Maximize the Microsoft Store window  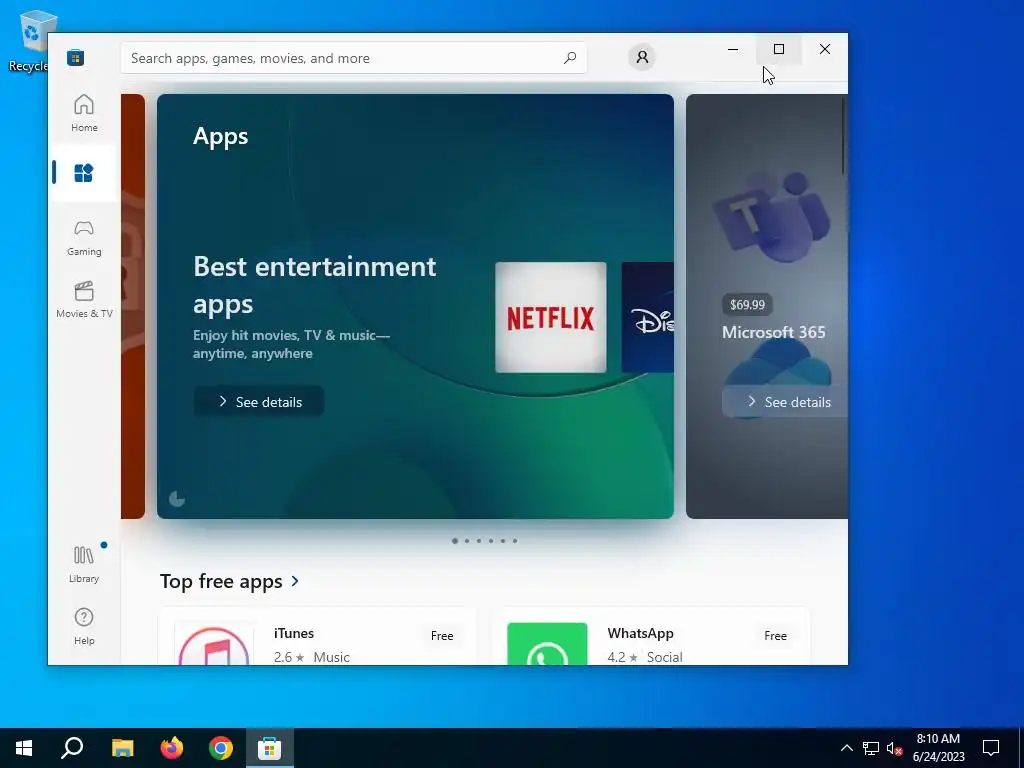coord(779,49)
